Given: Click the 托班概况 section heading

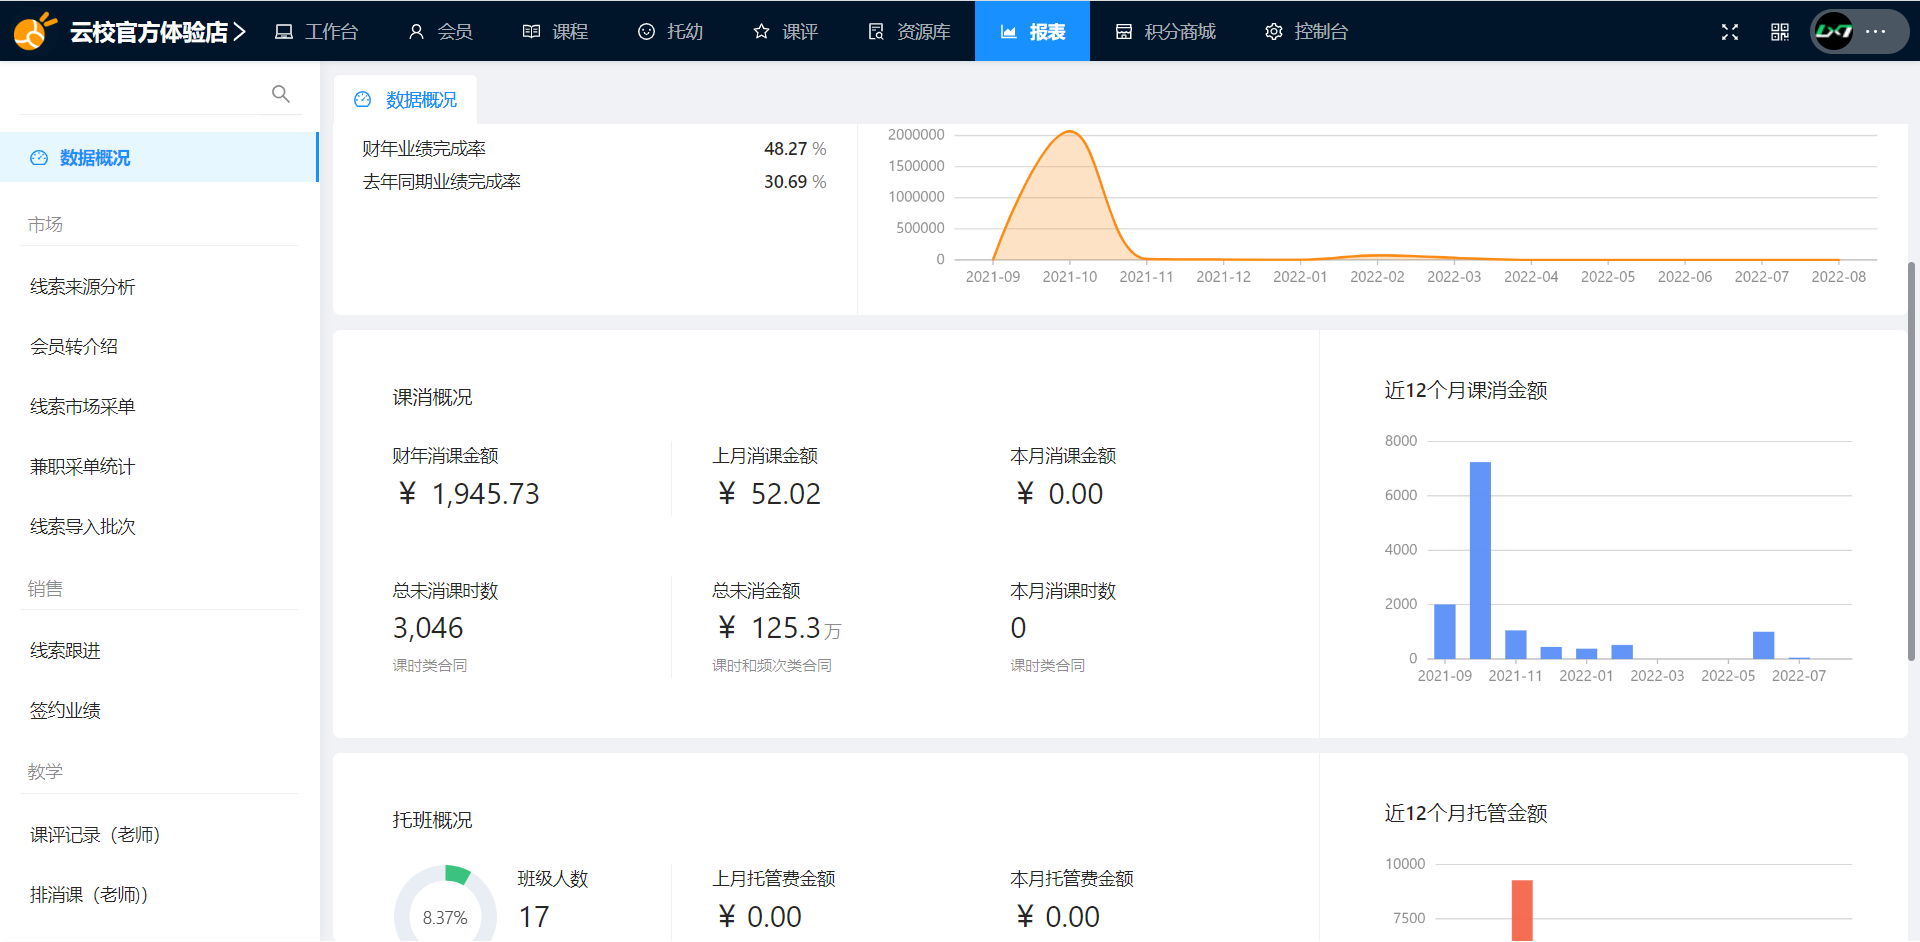Looking at the screenshot, I should [432, 821].
